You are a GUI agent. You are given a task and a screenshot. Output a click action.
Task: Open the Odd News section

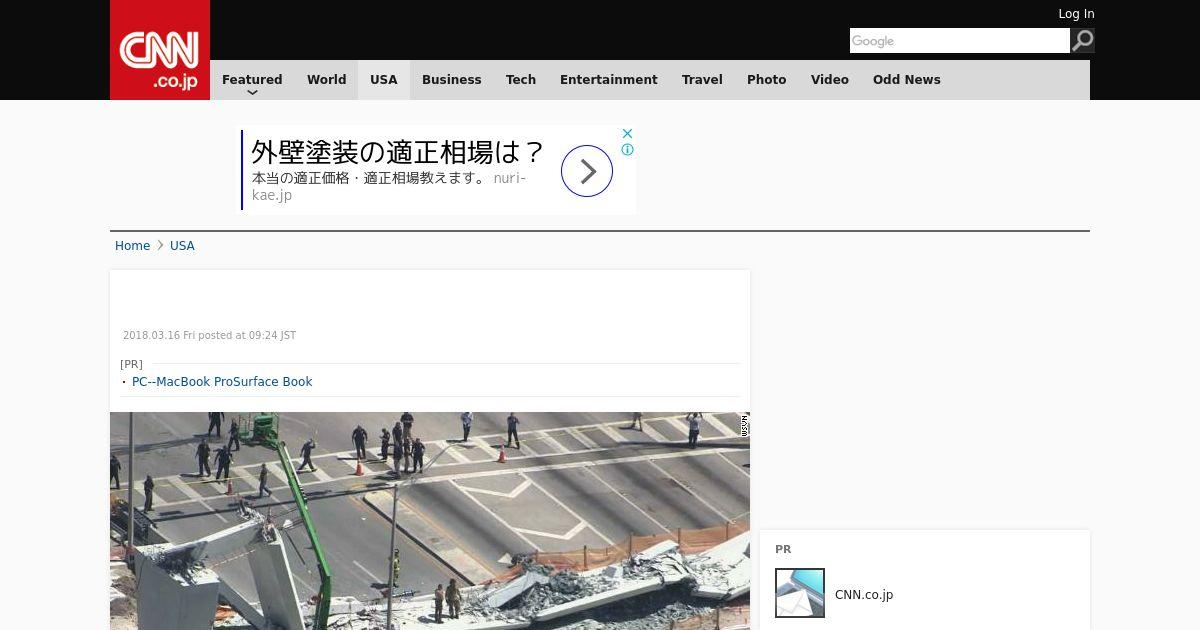[x=907, y=80]
